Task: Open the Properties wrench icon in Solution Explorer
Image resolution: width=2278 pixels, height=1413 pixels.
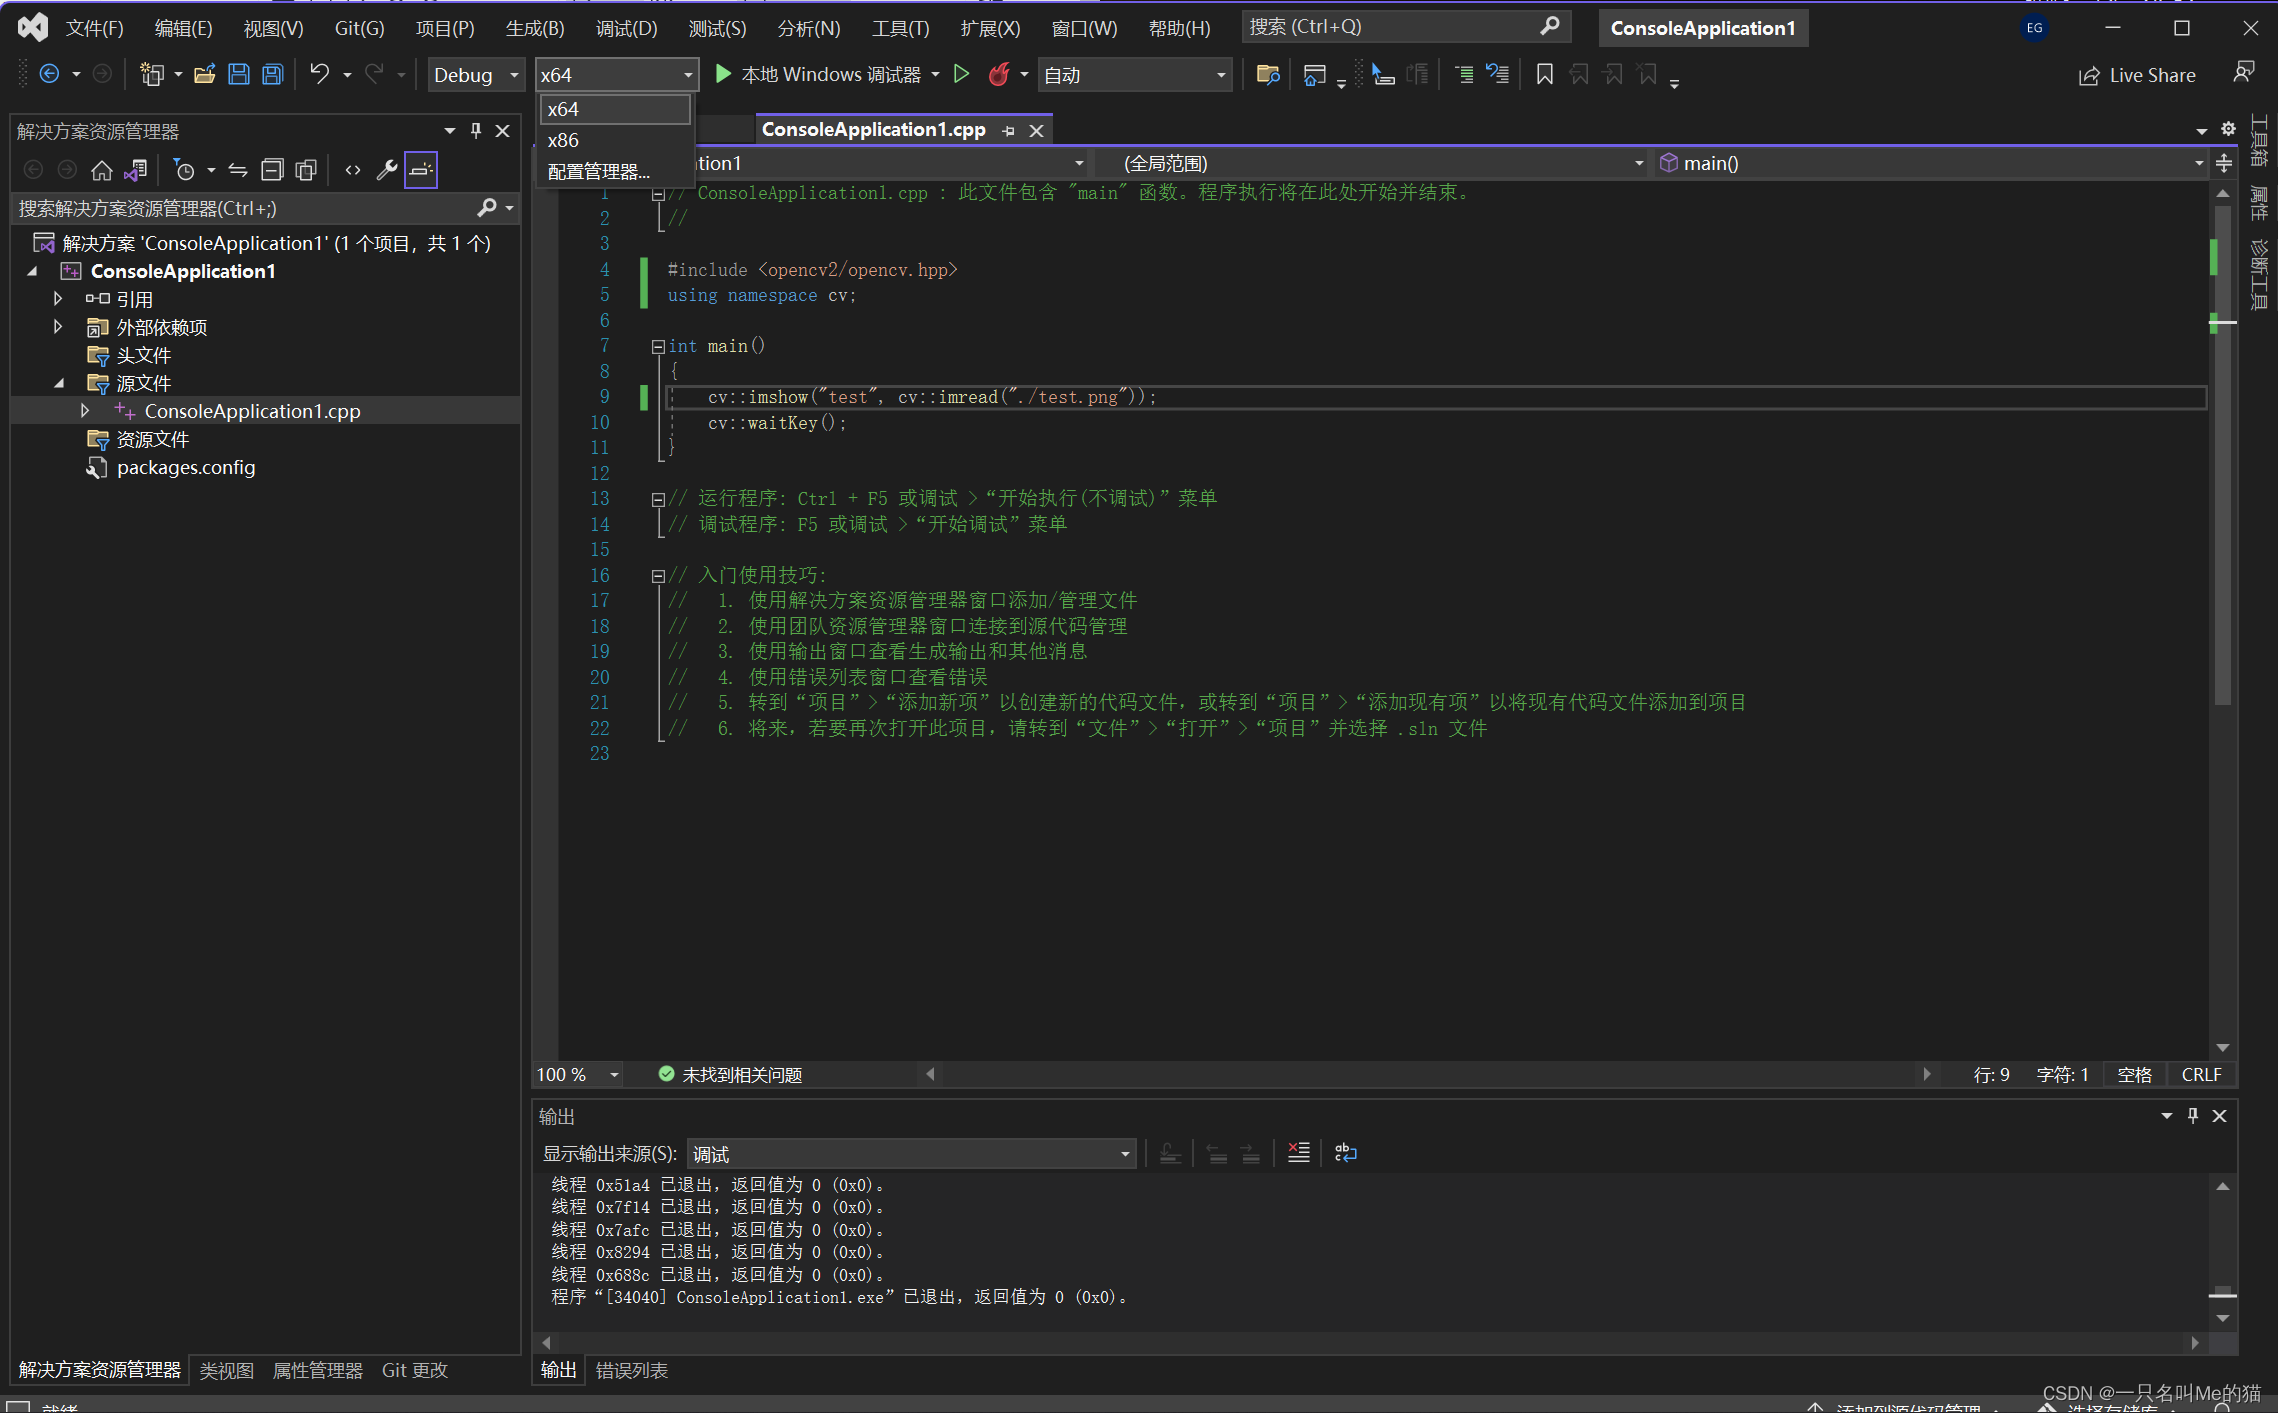Action: click(x=387, y=170)
